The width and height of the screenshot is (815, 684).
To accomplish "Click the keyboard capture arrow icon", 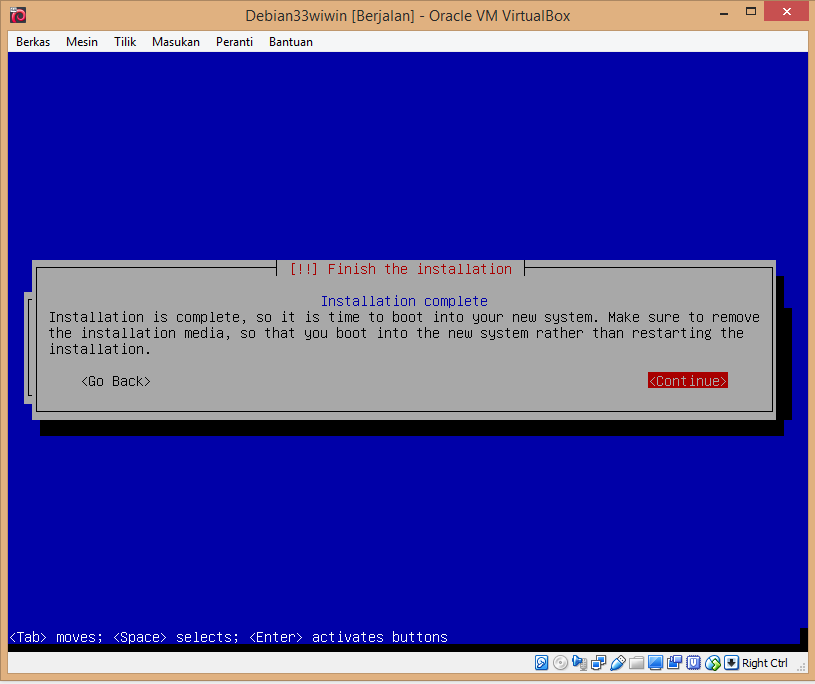I will pos(731,663).
